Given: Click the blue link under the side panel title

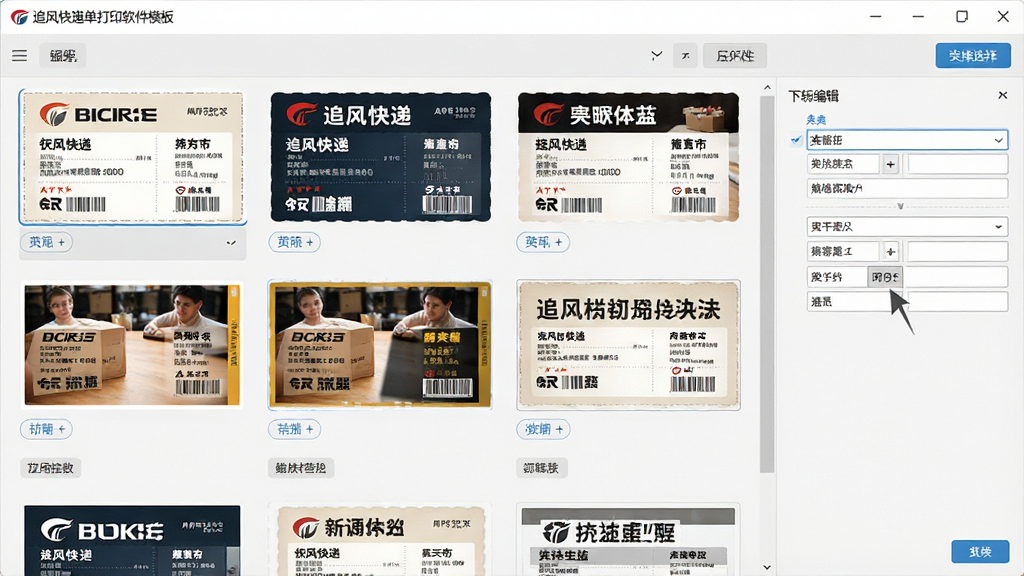Looking at the screenshot, I should (x=816, y=120).
